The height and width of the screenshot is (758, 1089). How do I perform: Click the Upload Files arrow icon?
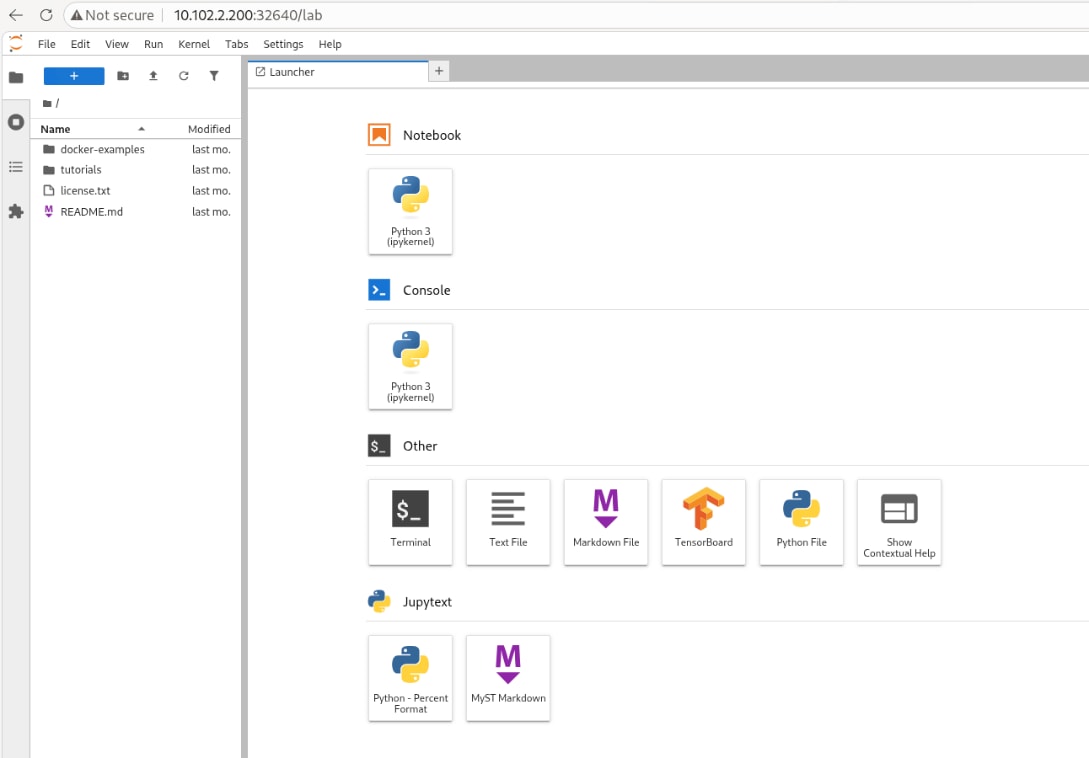point(153,76)
